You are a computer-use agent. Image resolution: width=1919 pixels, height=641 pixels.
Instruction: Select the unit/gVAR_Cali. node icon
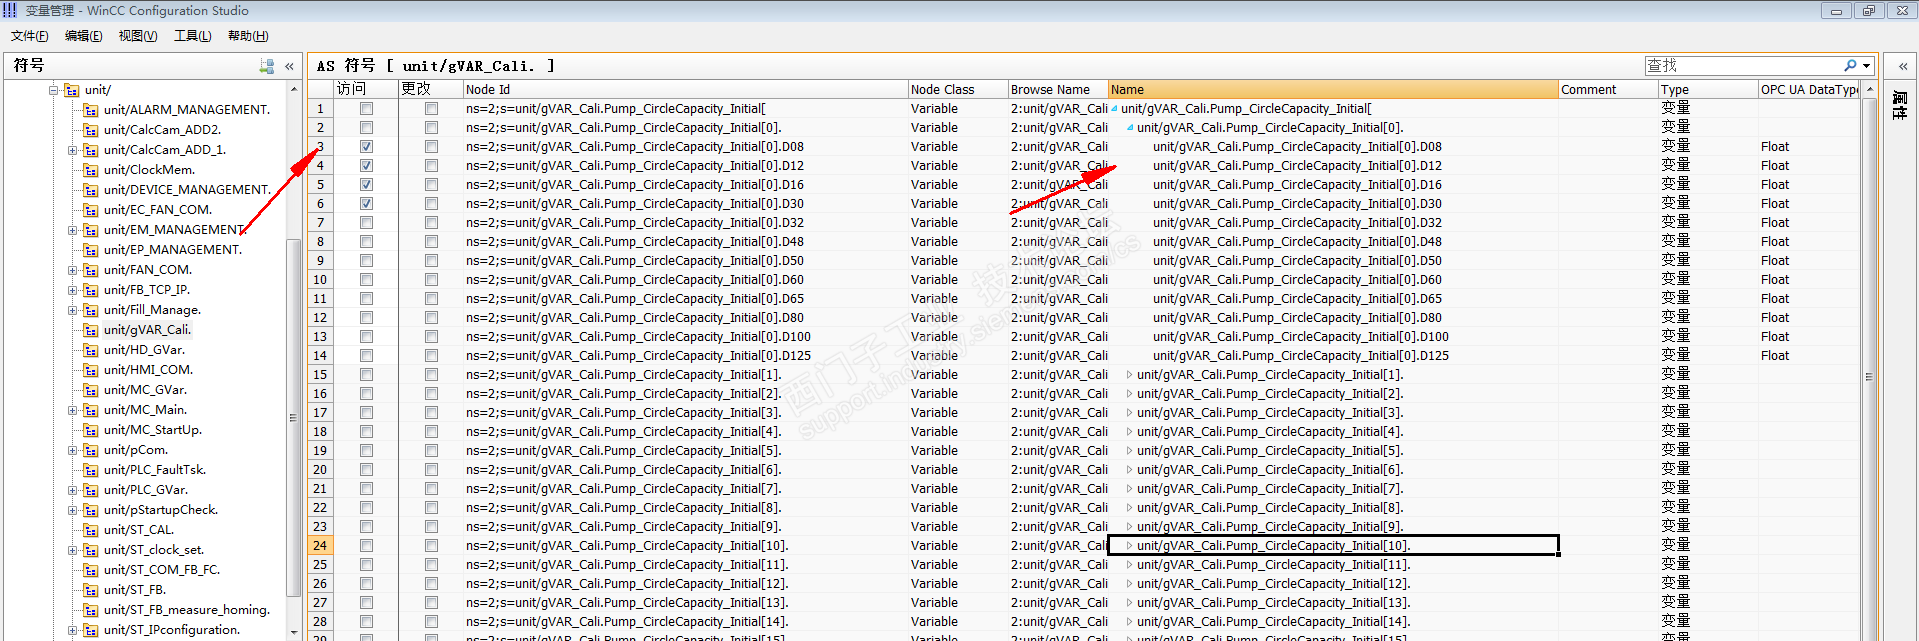point(91,330)
